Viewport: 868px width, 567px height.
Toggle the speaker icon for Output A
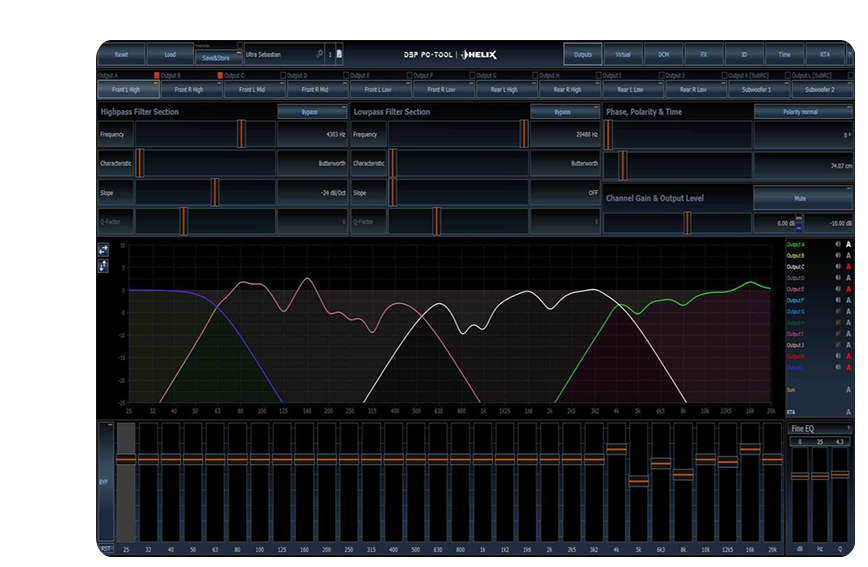(837, 245)
